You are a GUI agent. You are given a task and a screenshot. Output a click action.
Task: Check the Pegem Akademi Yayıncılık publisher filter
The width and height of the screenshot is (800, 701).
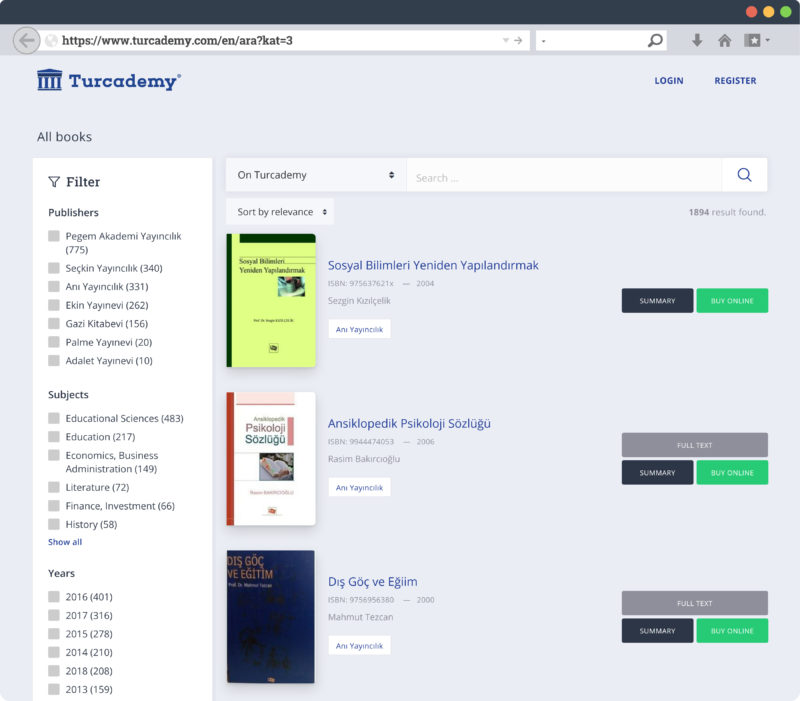click(x=54, y=236)
